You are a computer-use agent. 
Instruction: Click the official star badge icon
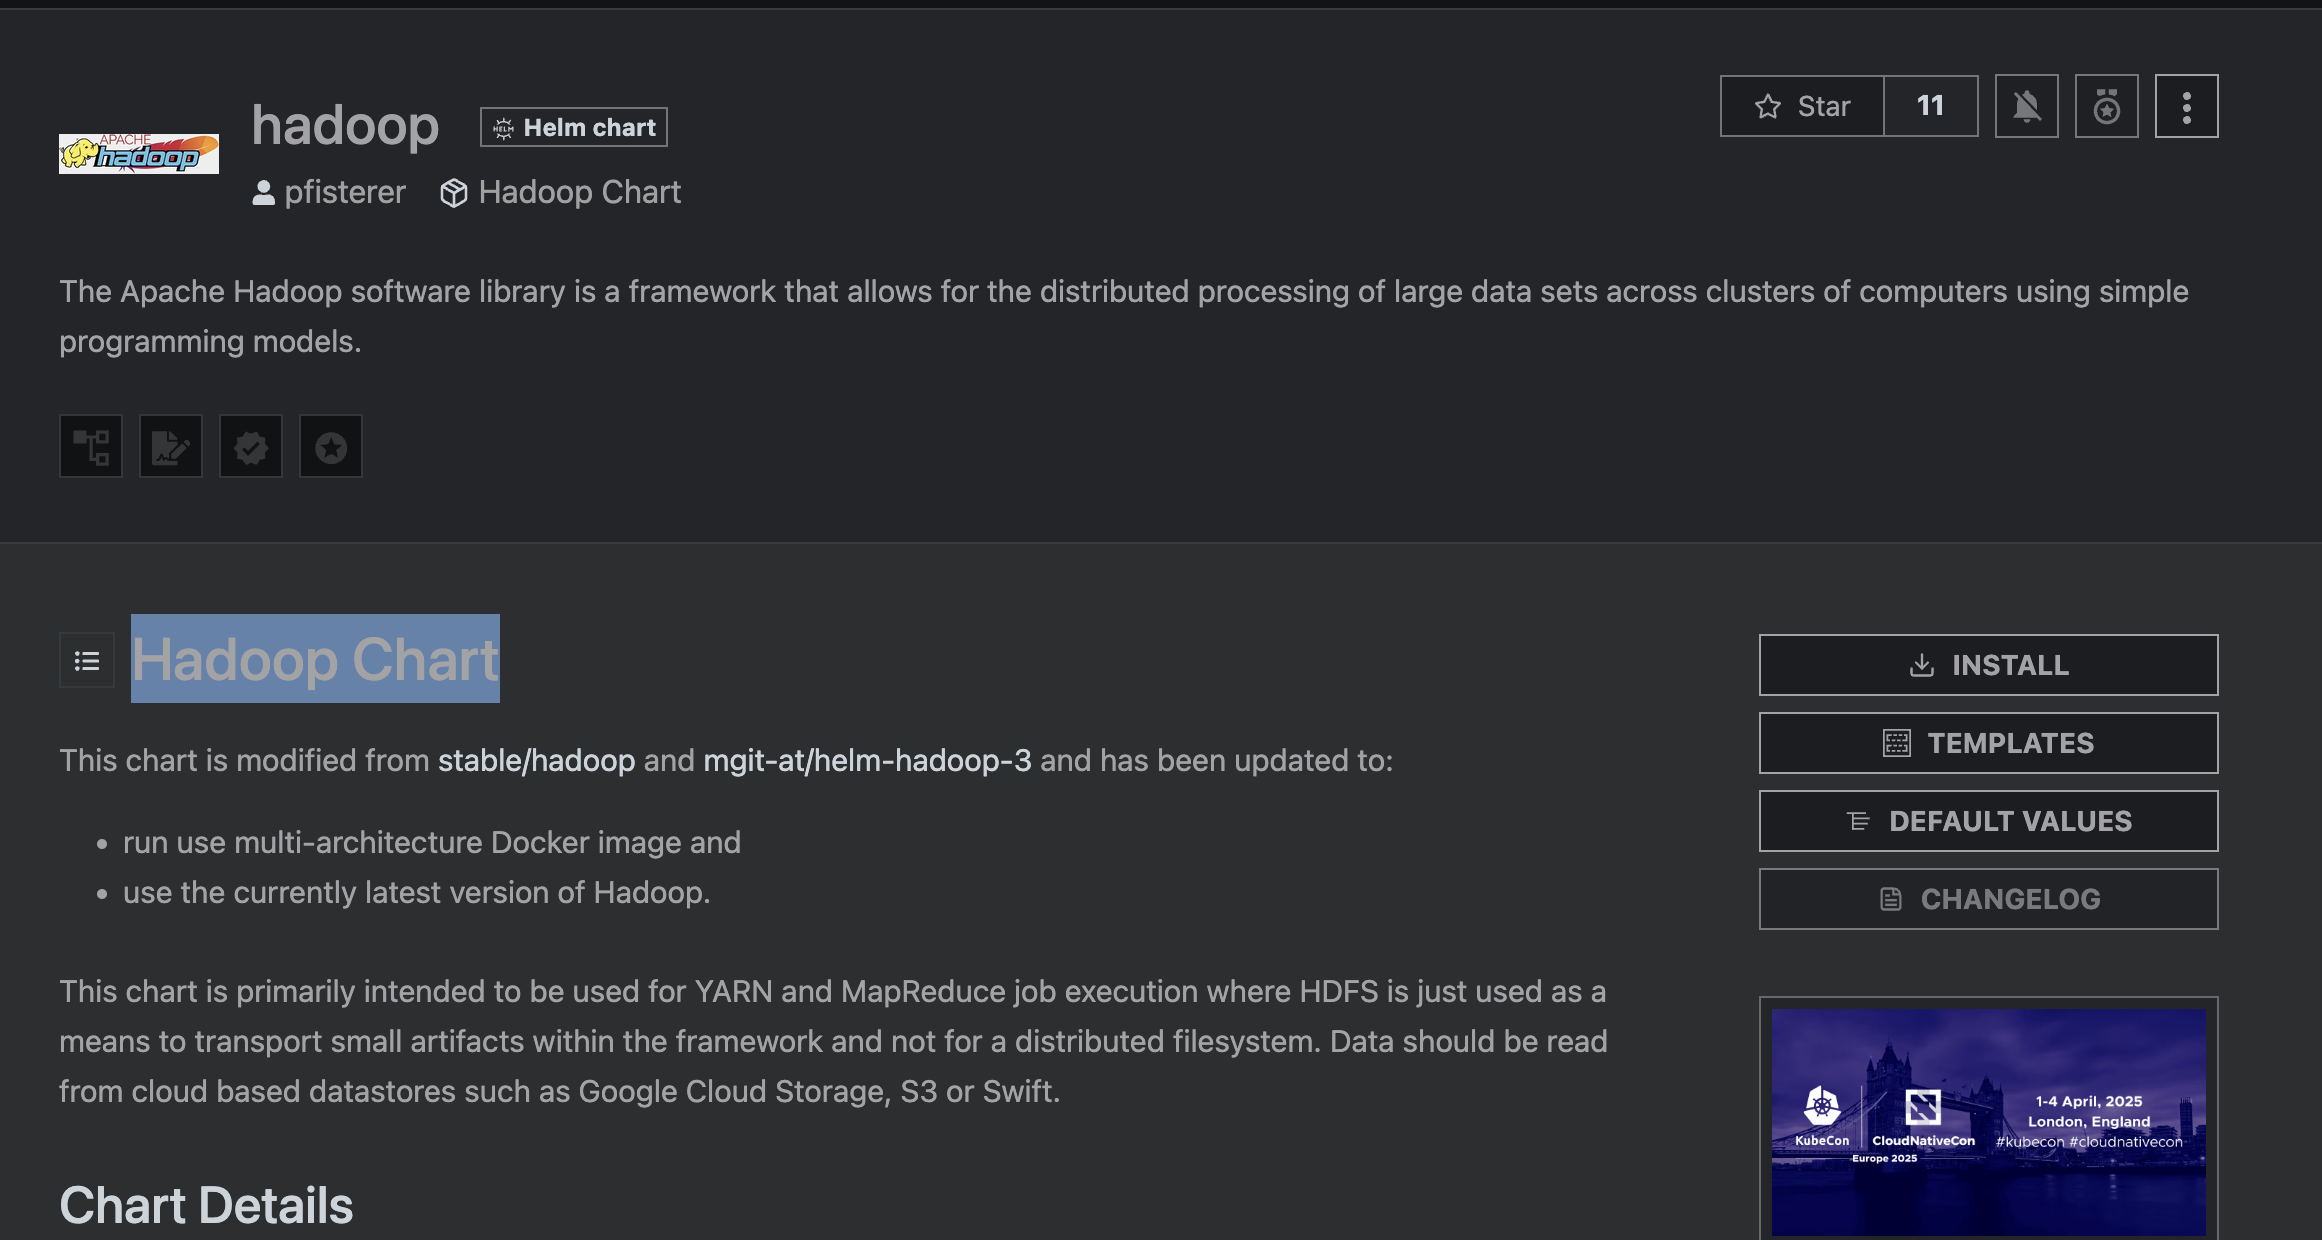331,446
